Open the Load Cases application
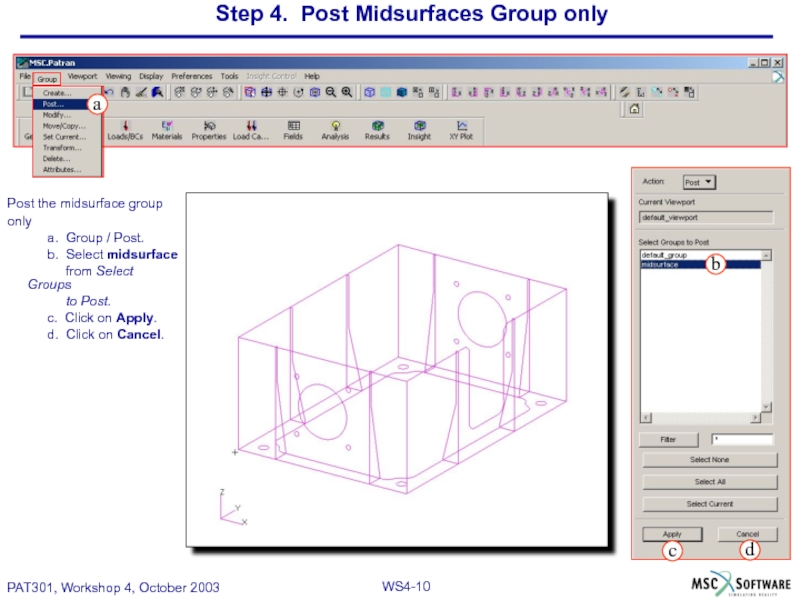The width and height of the screenshot is (800, 600). pyautogui.click(x=251, y=131)
